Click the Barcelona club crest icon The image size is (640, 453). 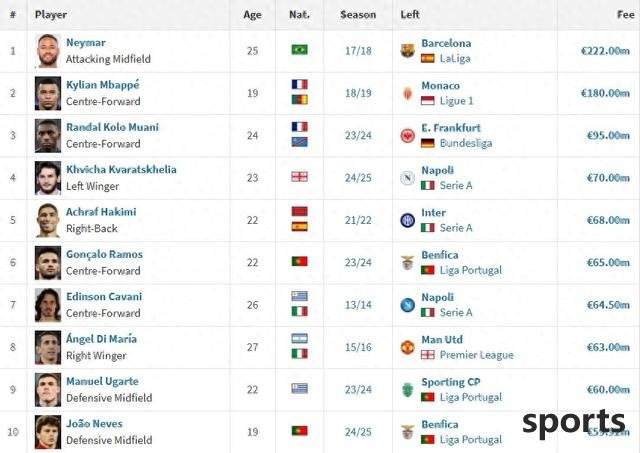[407, 51]
